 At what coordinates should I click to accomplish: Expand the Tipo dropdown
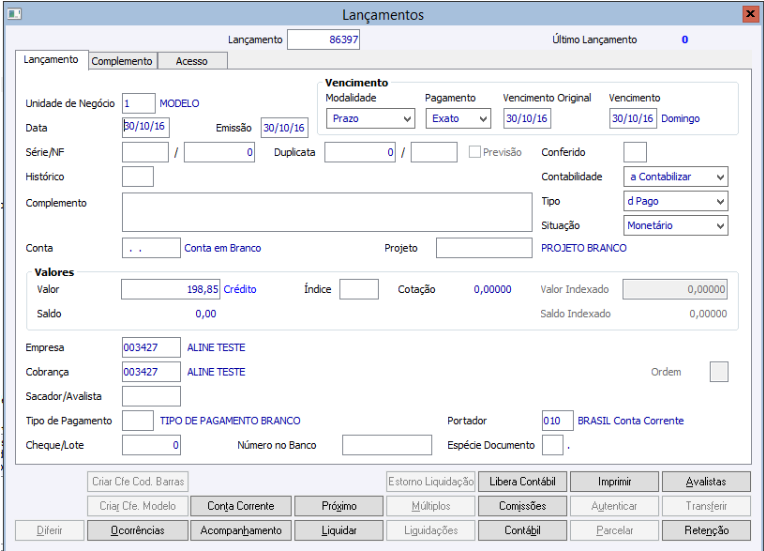point(675,202)
